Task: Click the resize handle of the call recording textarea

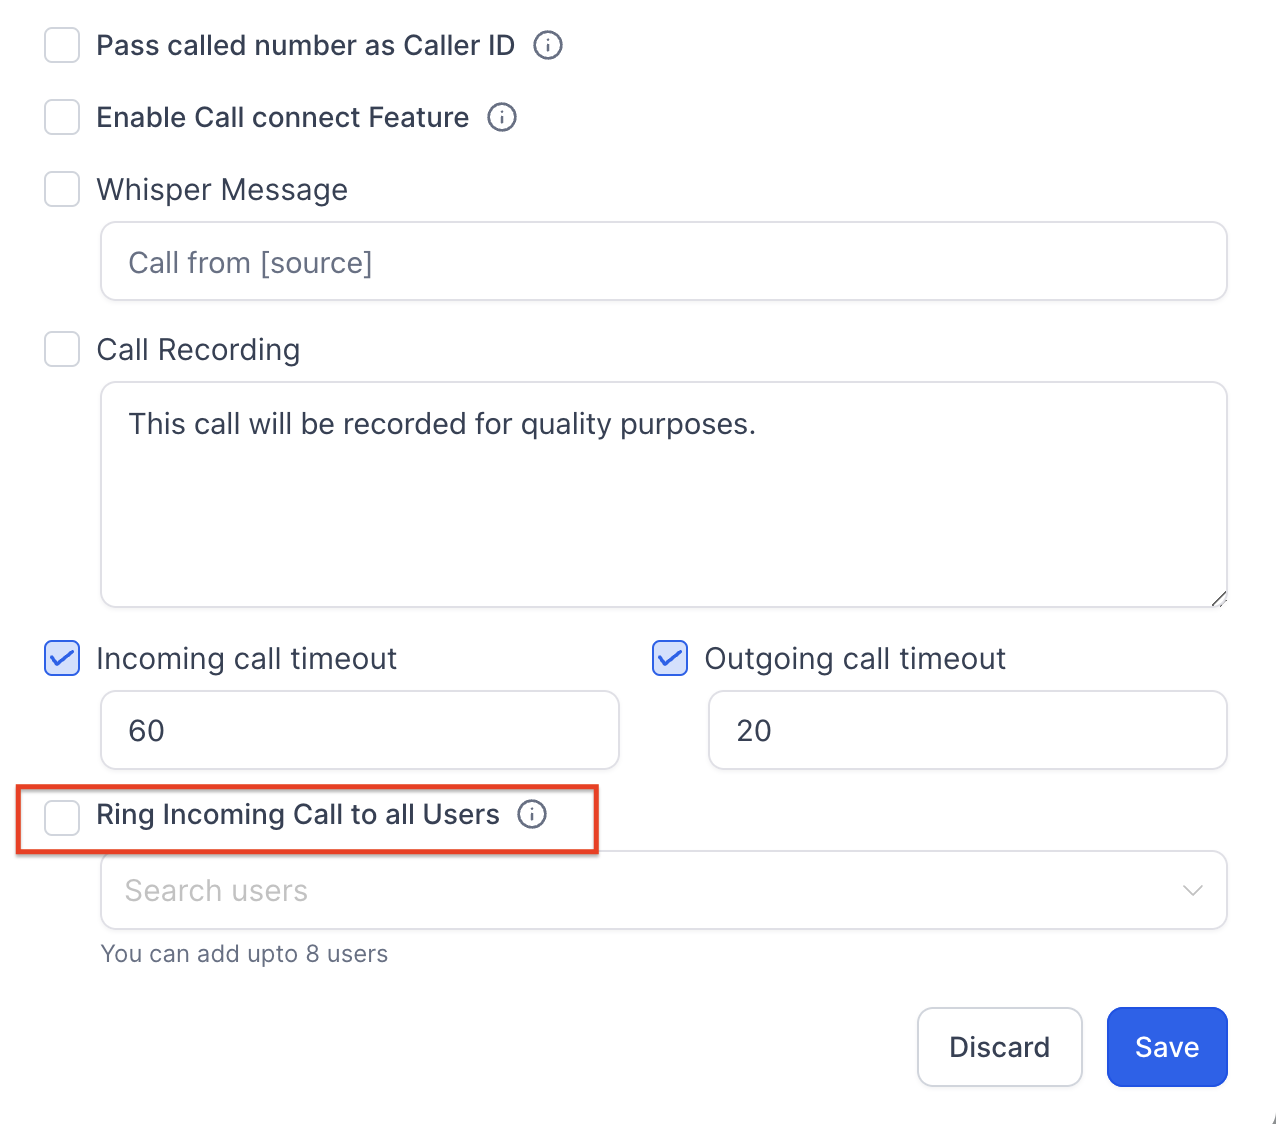Action: tap(1218, 598)
